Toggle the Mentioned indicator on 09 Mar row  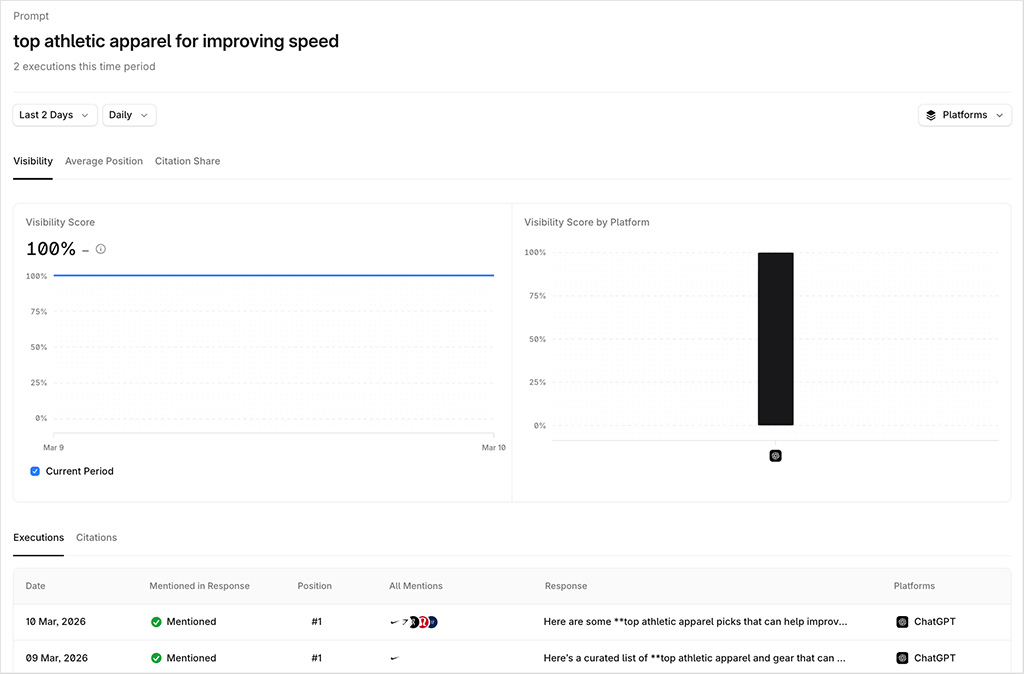pyautogui.click(x=156, y=658)
